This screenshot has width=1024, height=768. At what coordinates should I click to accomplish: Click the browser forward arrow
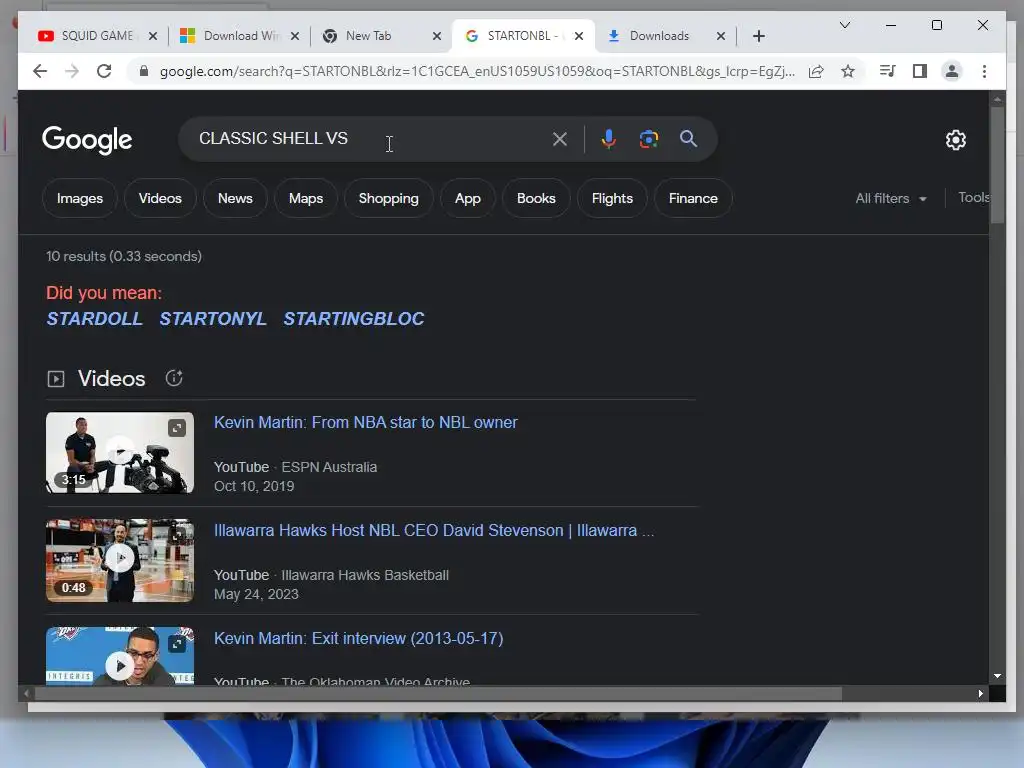(72, 71)
